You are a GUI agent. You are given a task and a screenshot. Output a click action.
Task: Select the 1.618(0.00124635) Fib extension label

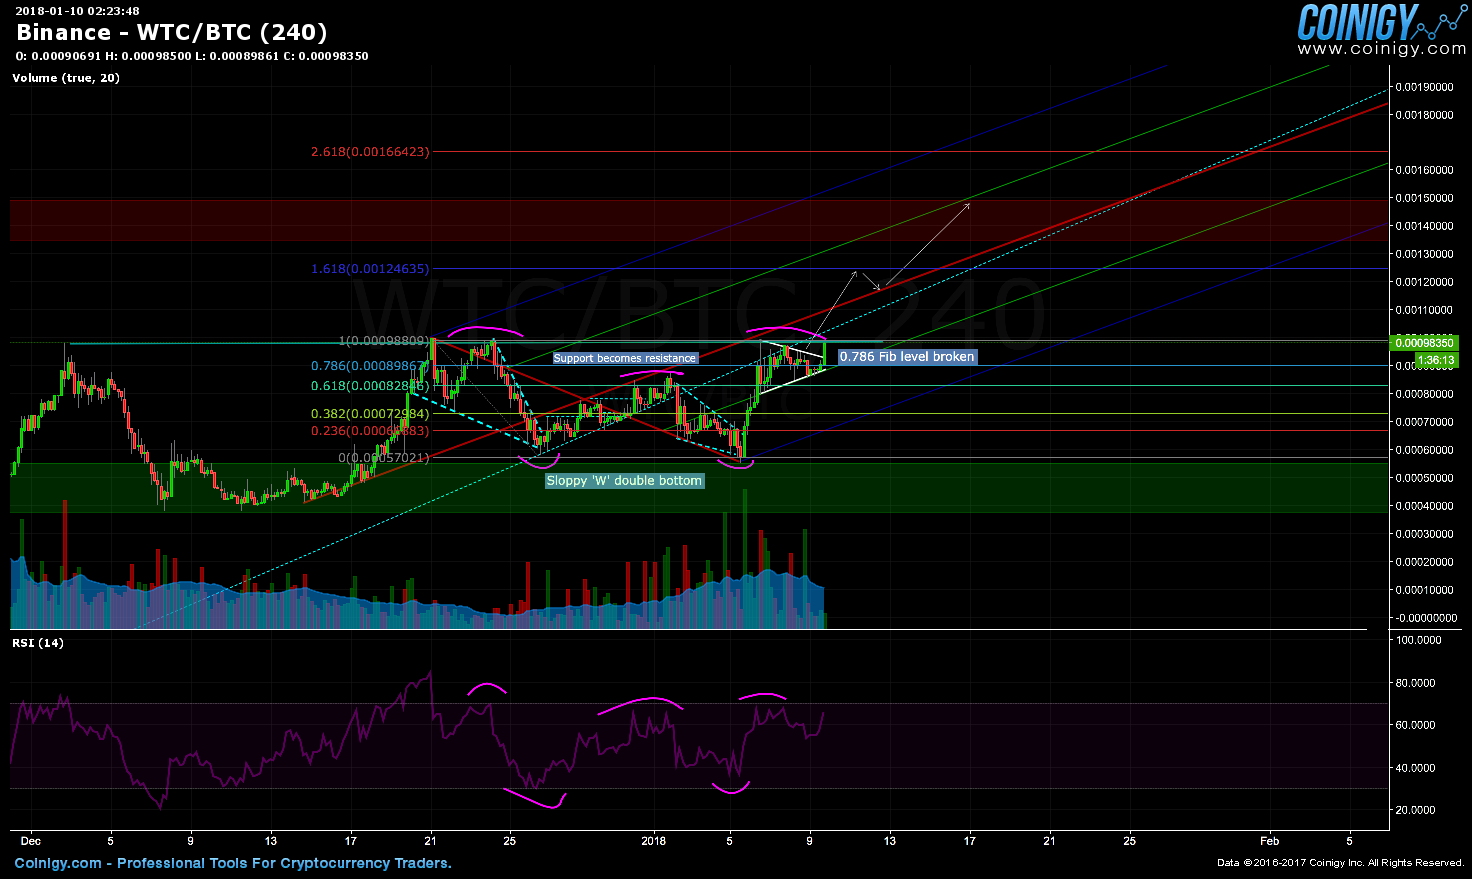tap(370, 269)
